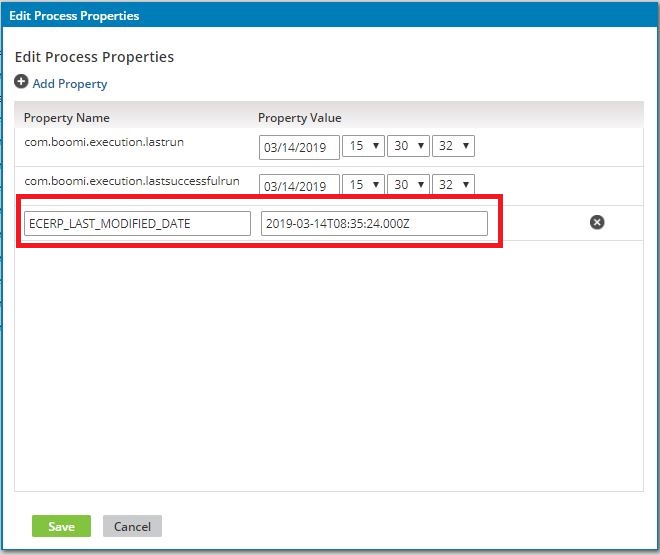Click the 2019-03-14T08:35:24.000Z value field
The image size is (660, 555).
(x=374, y=223)
